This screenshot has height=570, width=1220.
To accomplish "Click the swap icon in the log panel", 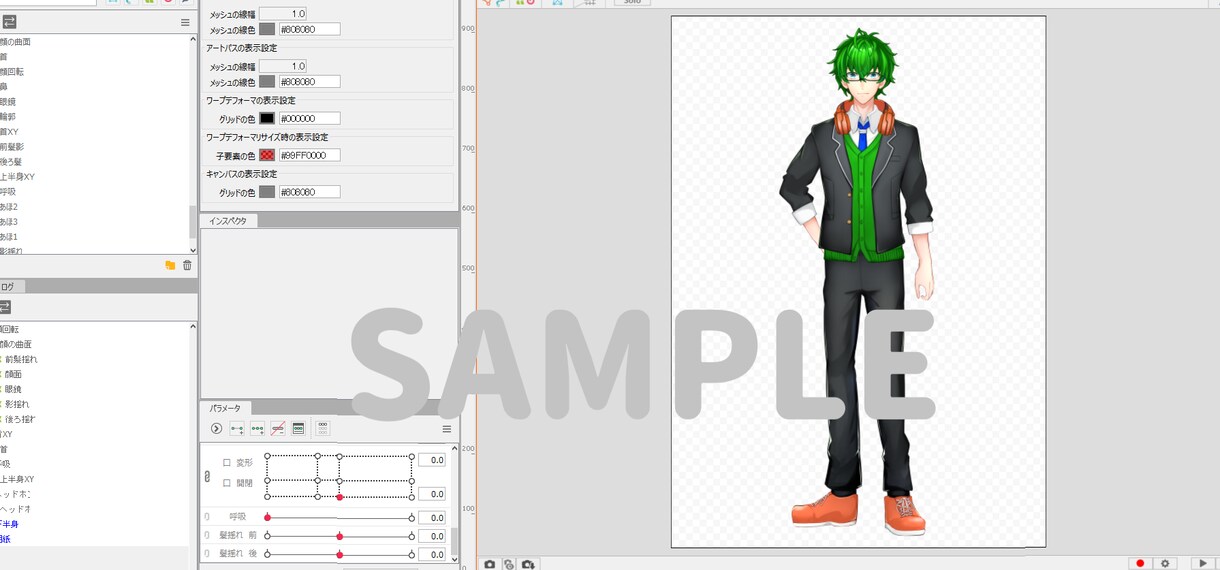I will pyautogui.click(x=7, y=307).
